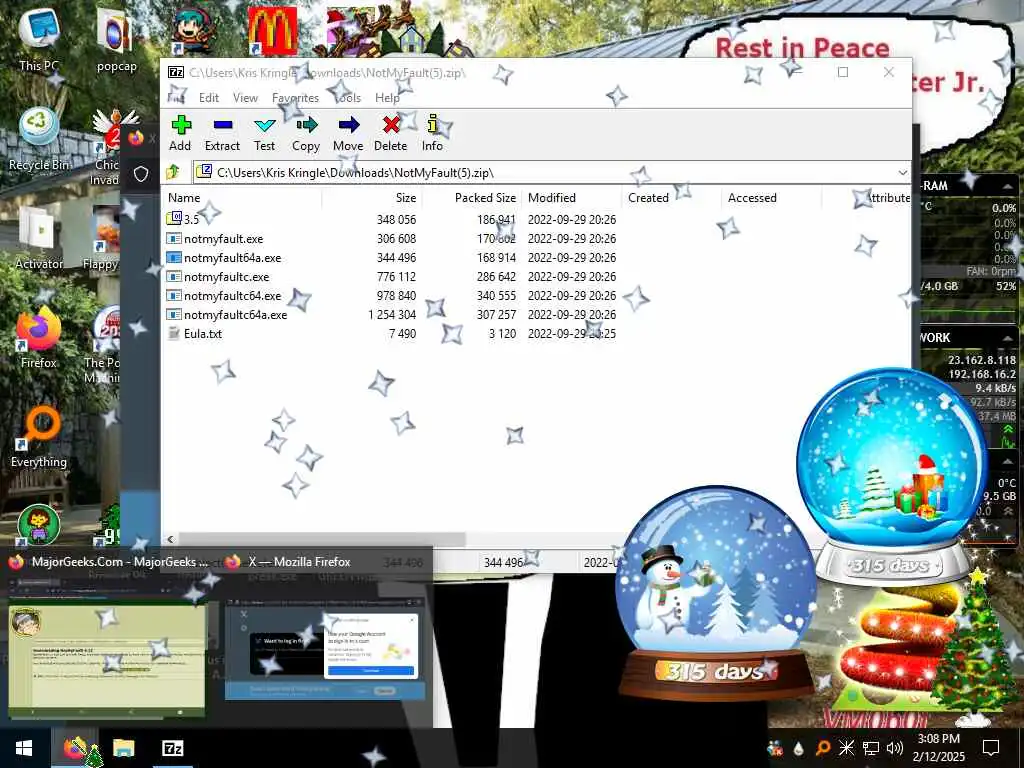Click the snowflake tray icon
Viewport: 1024px width, 768px height.
(846, 748)
